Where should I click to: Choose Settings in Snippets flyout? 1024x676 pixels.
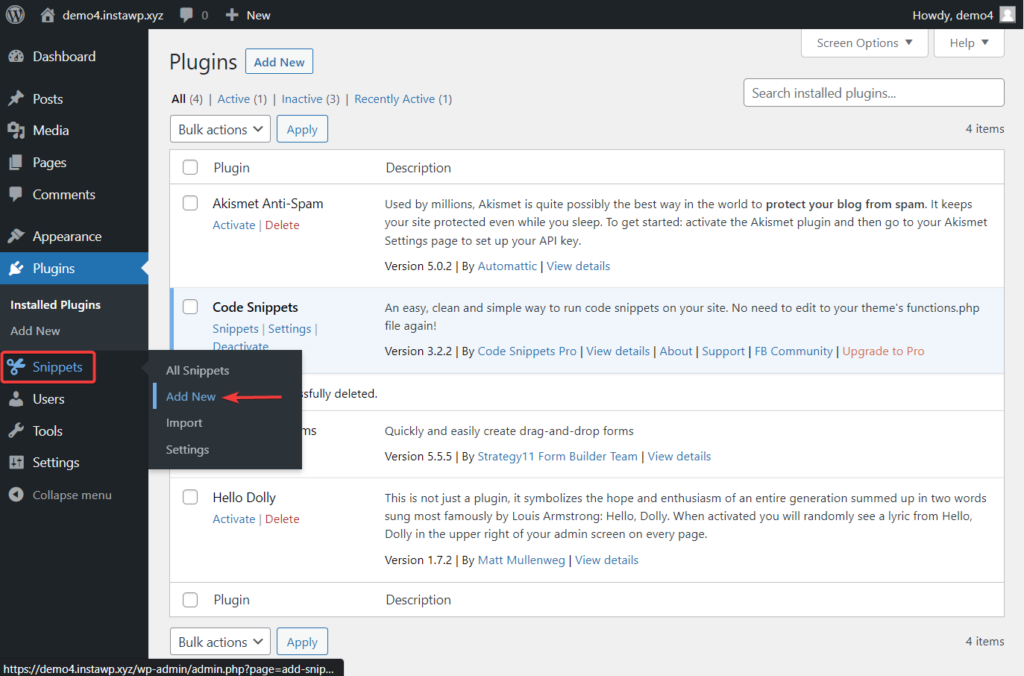pyautogui.click(x=187, y=449)
